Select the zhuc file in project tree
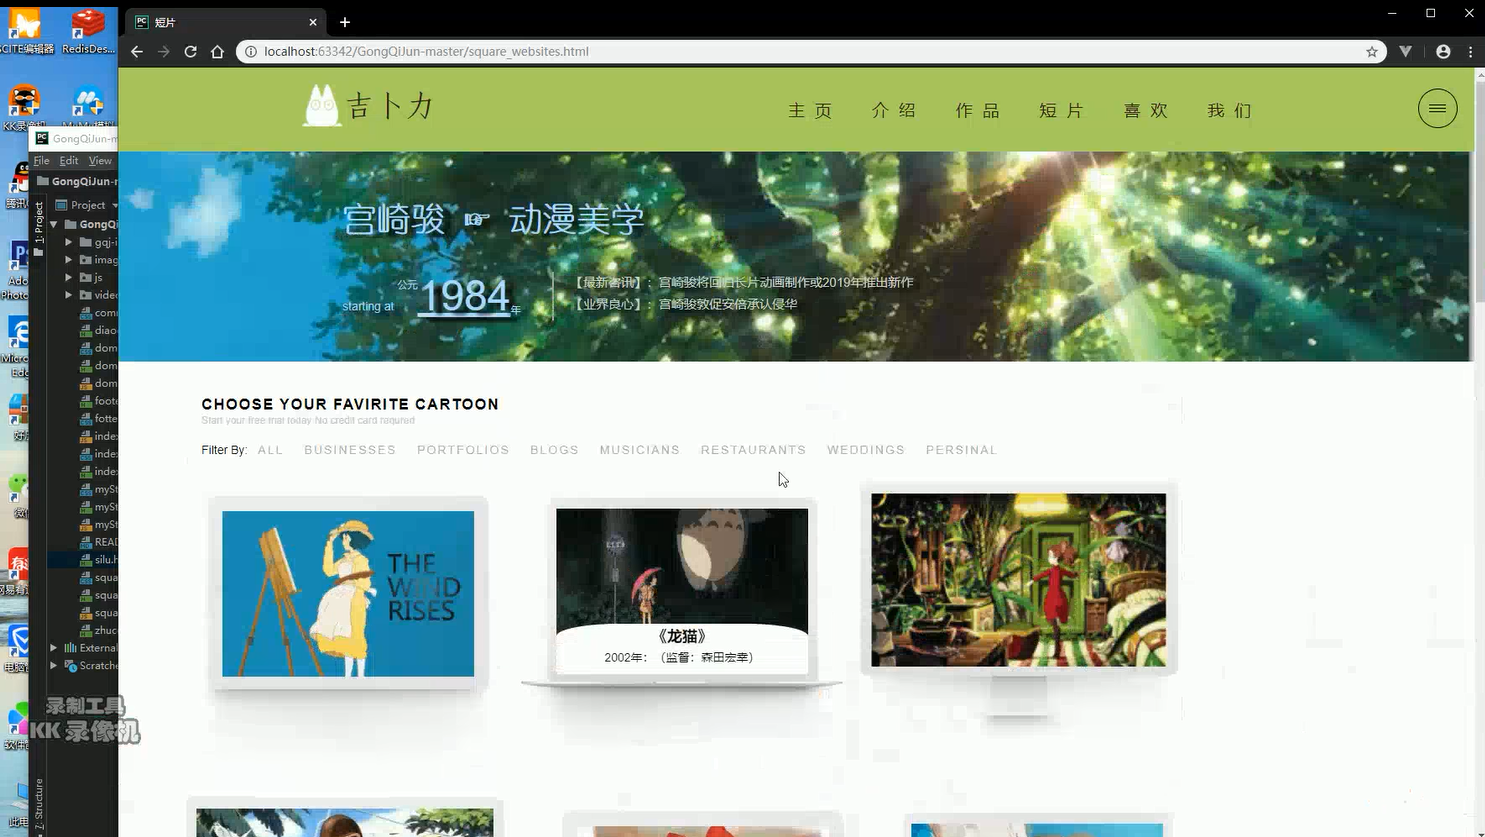 pyautogui.click(x=98, y=630)
